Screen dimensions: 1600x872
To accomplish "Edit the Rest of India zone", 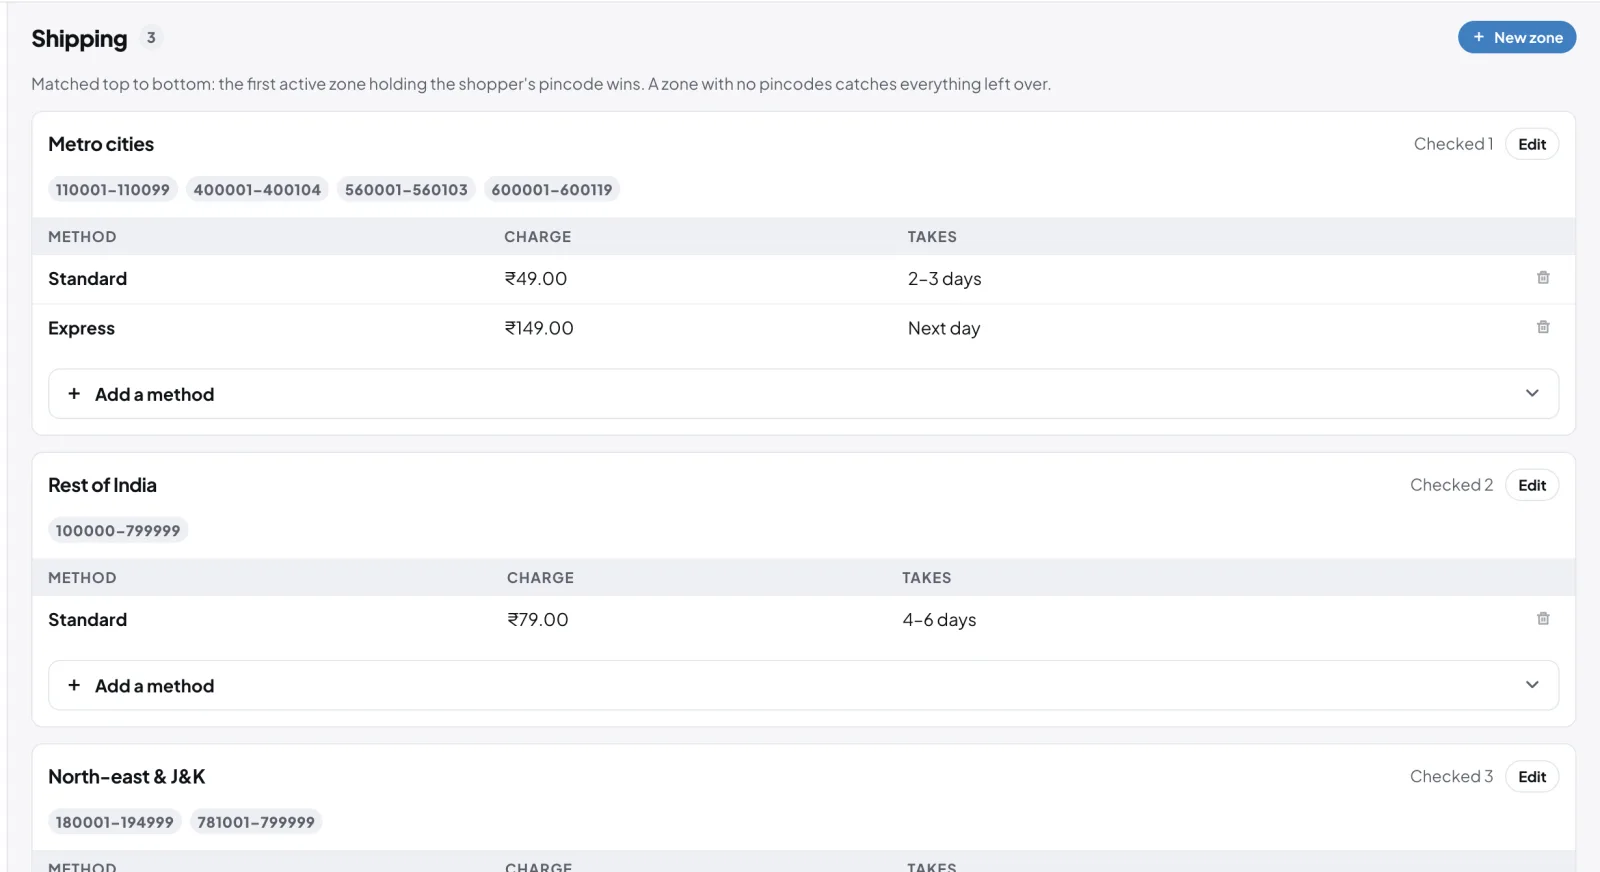I will (1532, 485).
